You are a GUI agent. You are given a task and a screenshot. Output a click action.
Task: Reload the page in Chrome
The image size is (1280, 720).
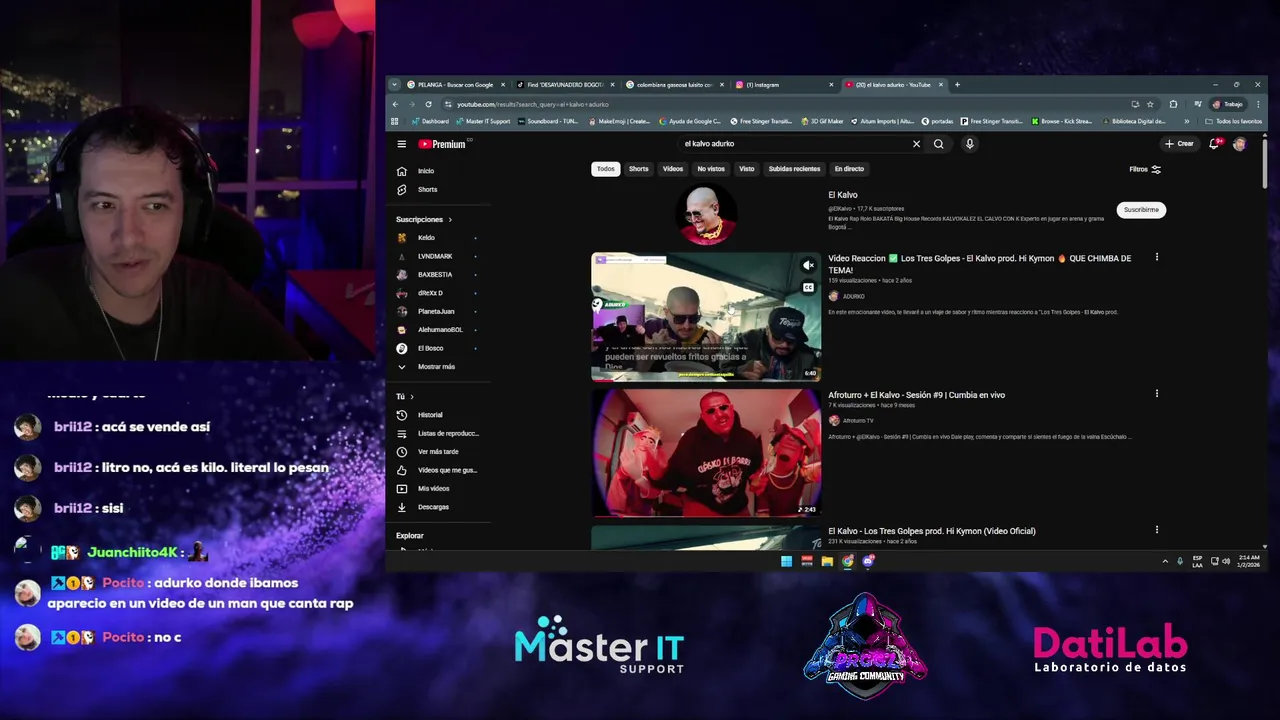(x=428, y=104)
